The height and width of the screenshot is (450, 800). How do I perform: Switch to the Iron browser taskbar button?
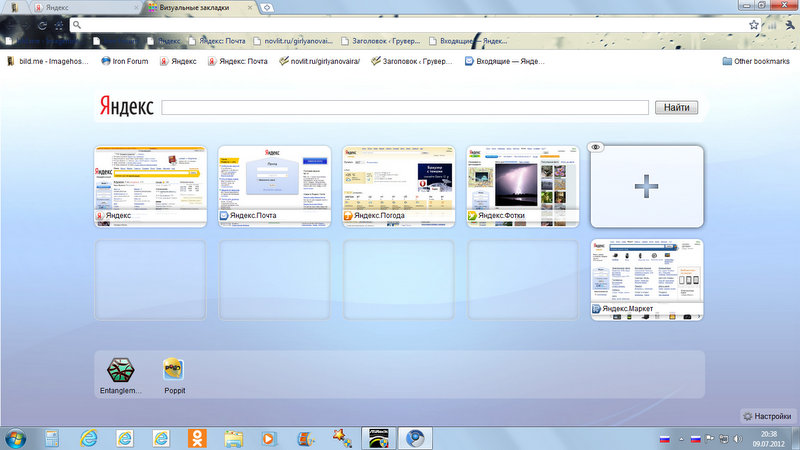pos(415,438)
